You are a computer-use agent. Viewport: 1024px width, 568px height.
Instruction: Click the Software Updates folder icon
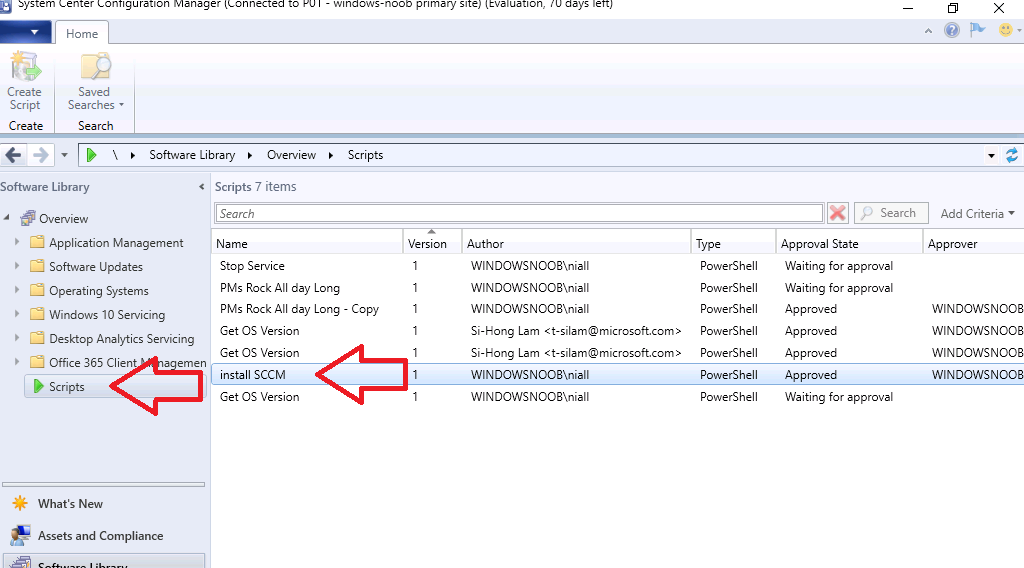(37, 266)
